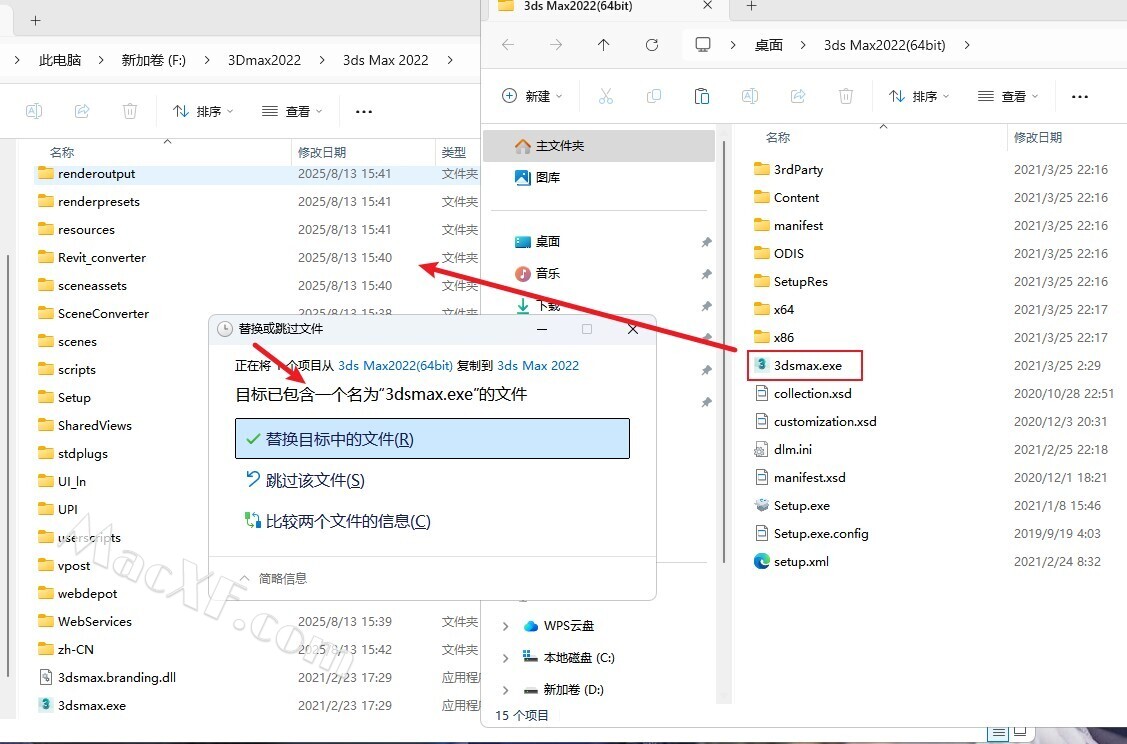Click the rename icon in the left window toolbar

pyautogui.click(x=34, y=111)
